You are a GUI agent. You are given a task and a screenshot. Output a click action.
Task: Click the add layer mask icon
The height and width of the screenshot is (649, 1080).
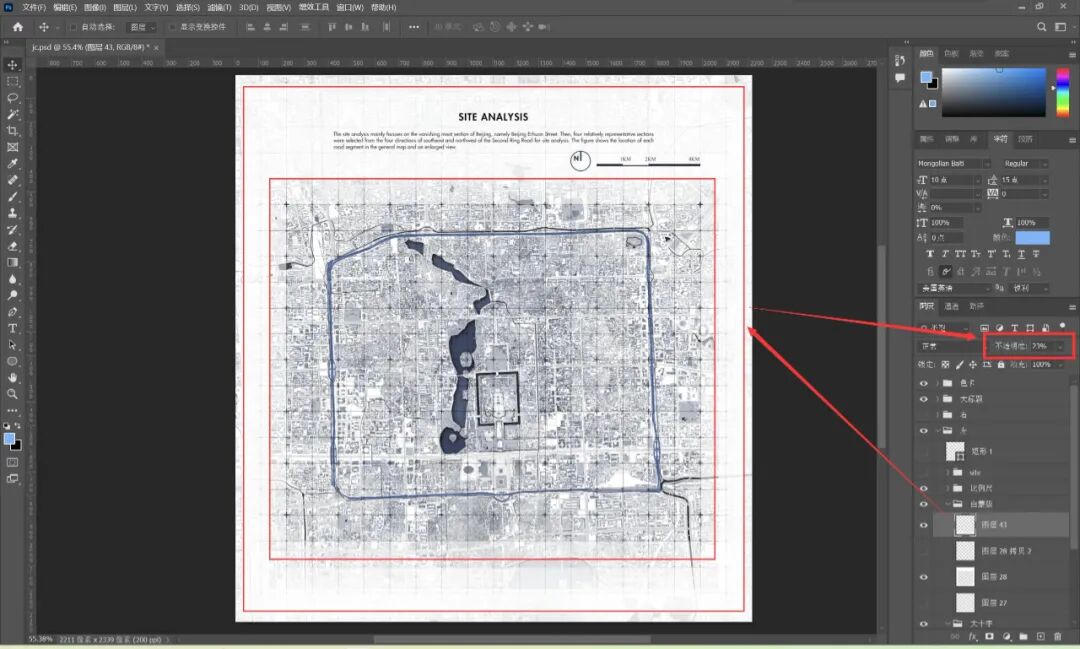click(x=989, y=637)
